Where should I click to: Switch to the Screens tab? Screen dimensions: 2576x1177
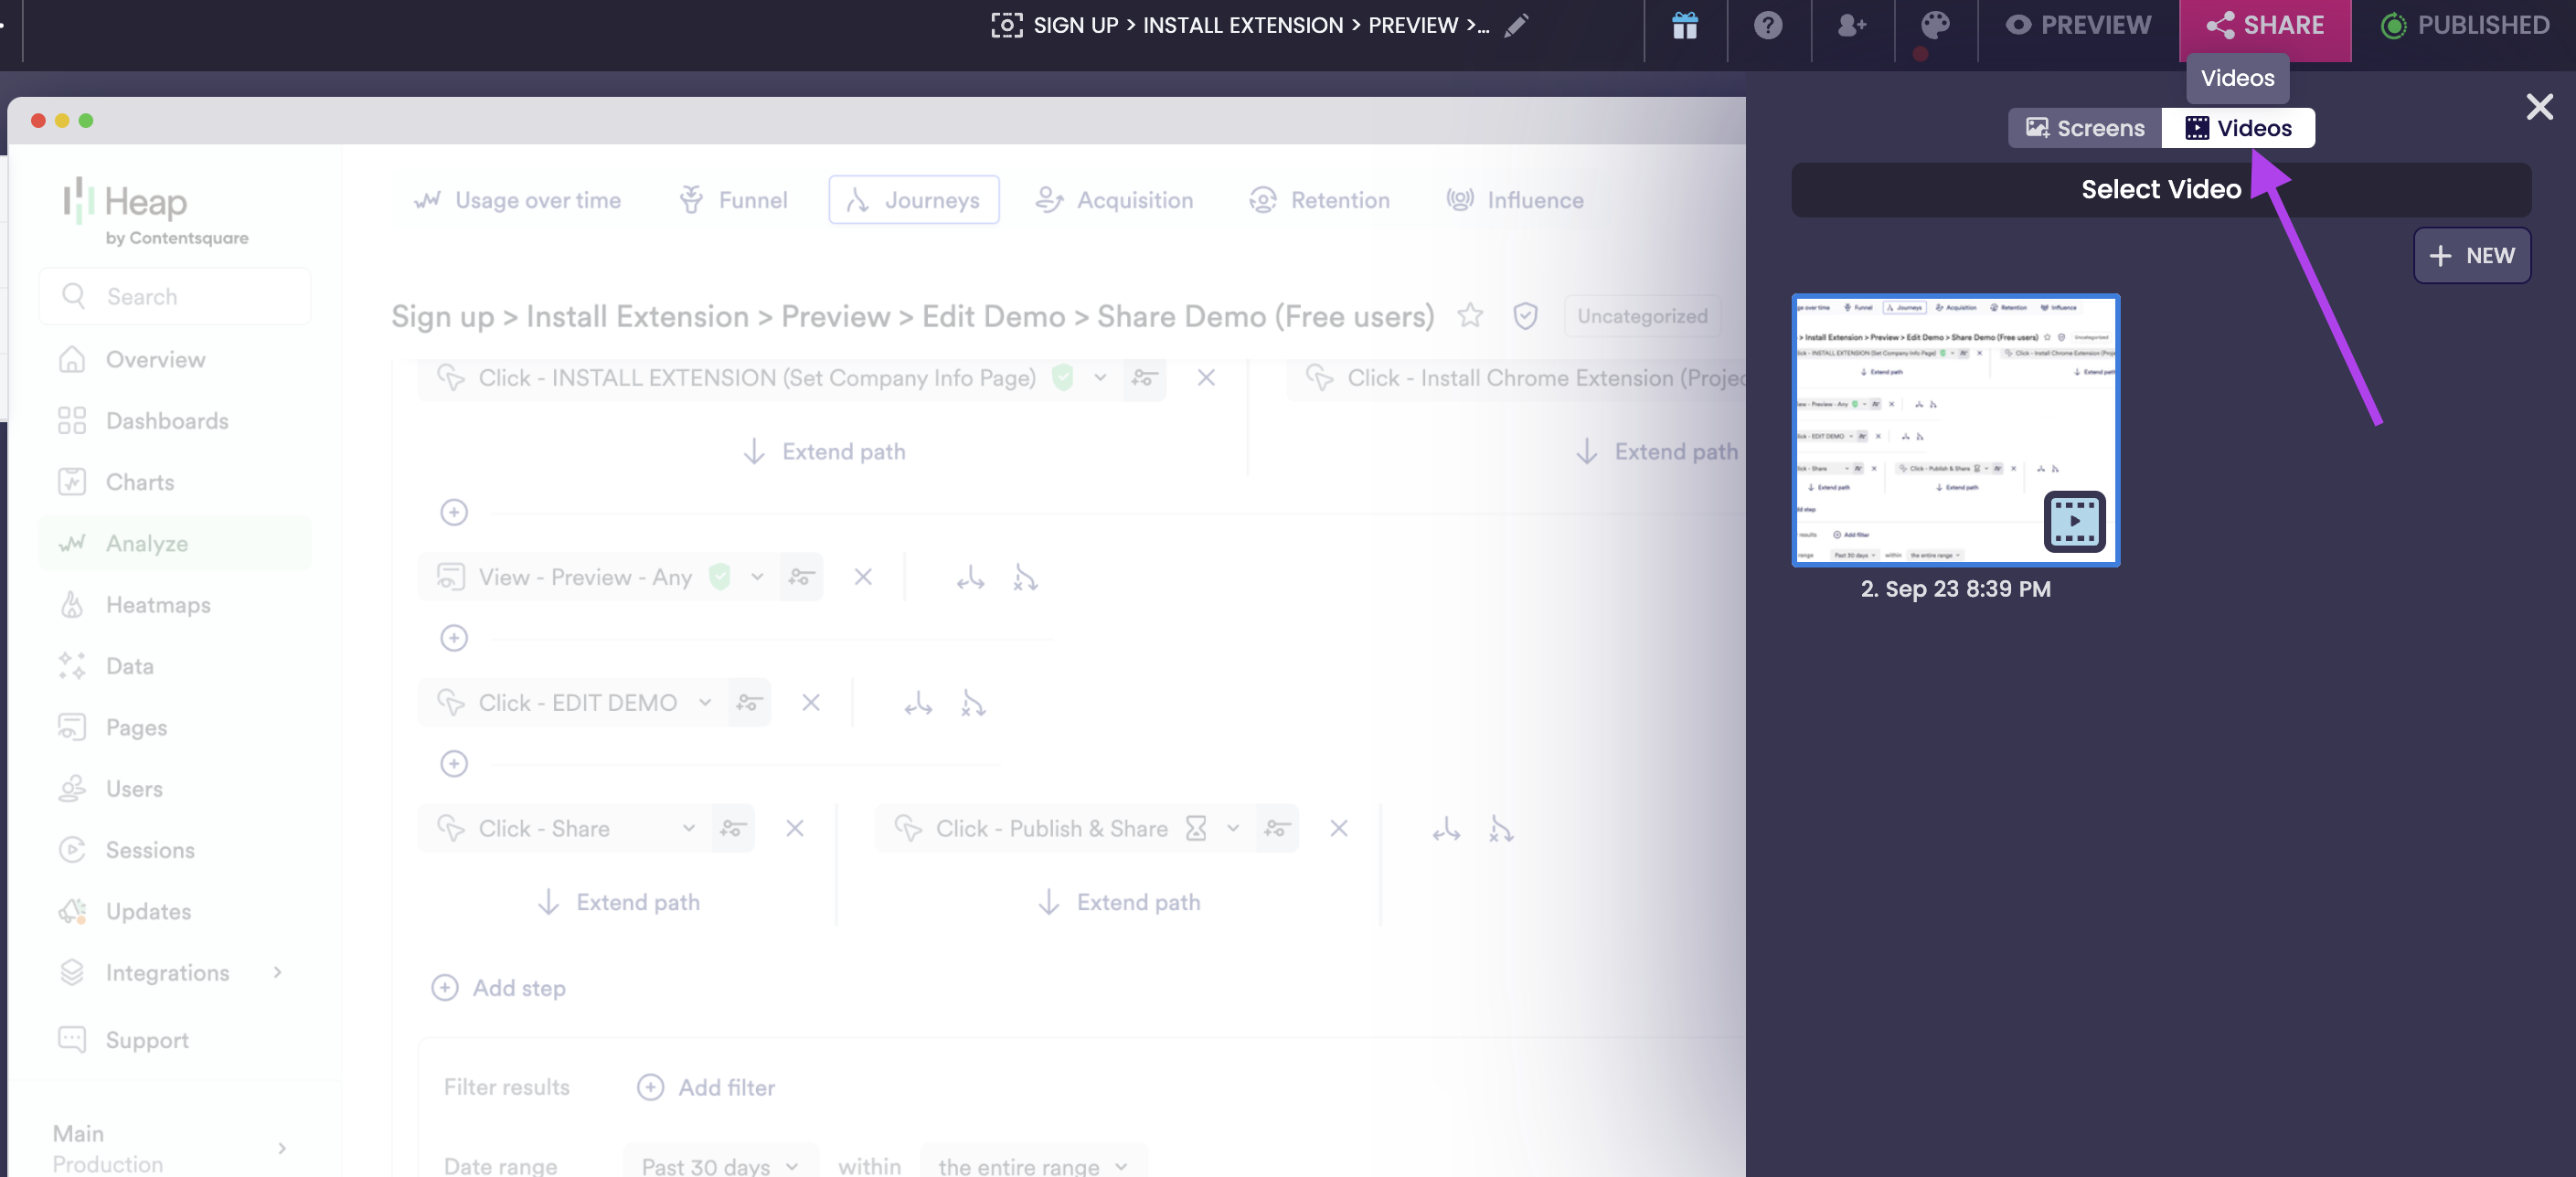[2085, 128]
